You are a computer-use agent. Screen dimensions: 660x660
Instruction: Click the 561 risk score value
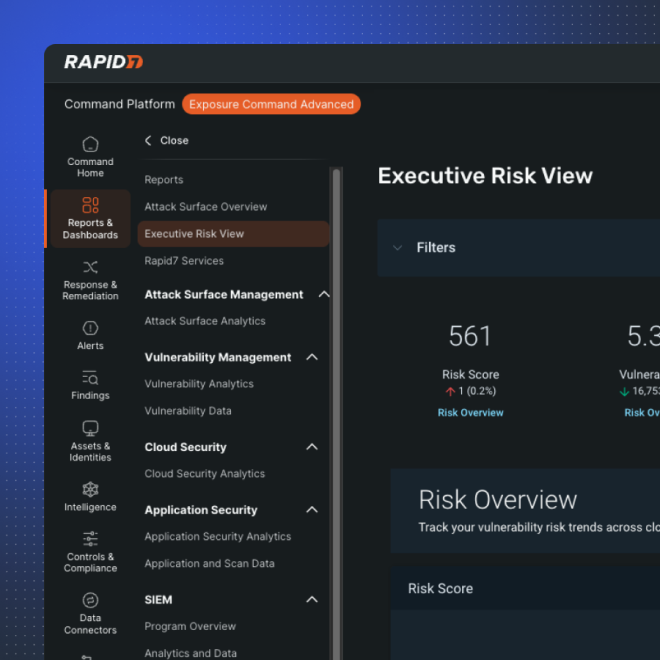click(470, 336)
